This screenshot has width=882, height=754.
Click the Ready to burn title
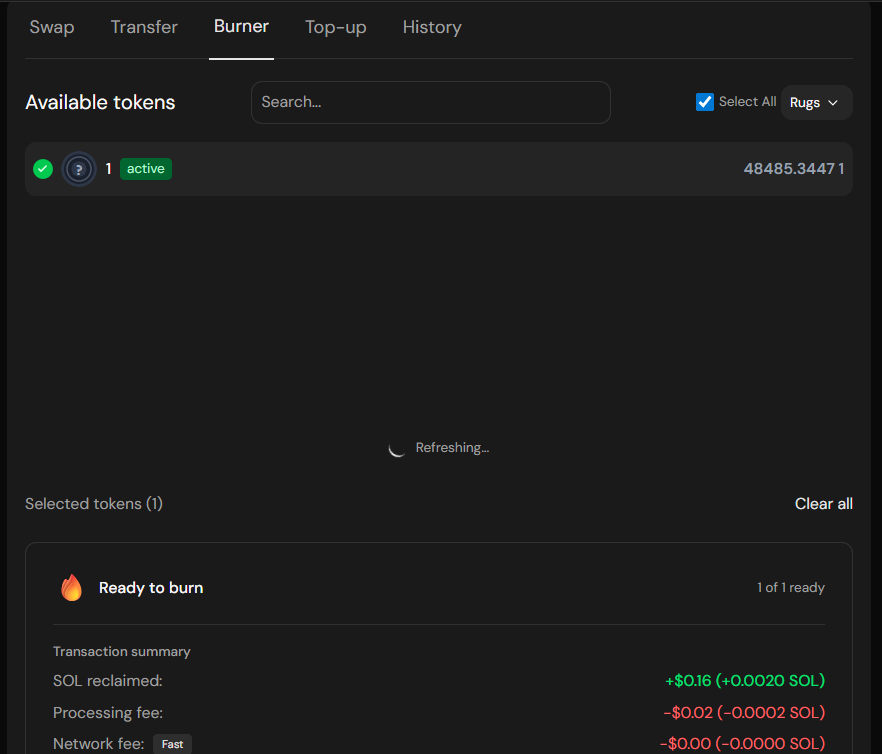151,587
